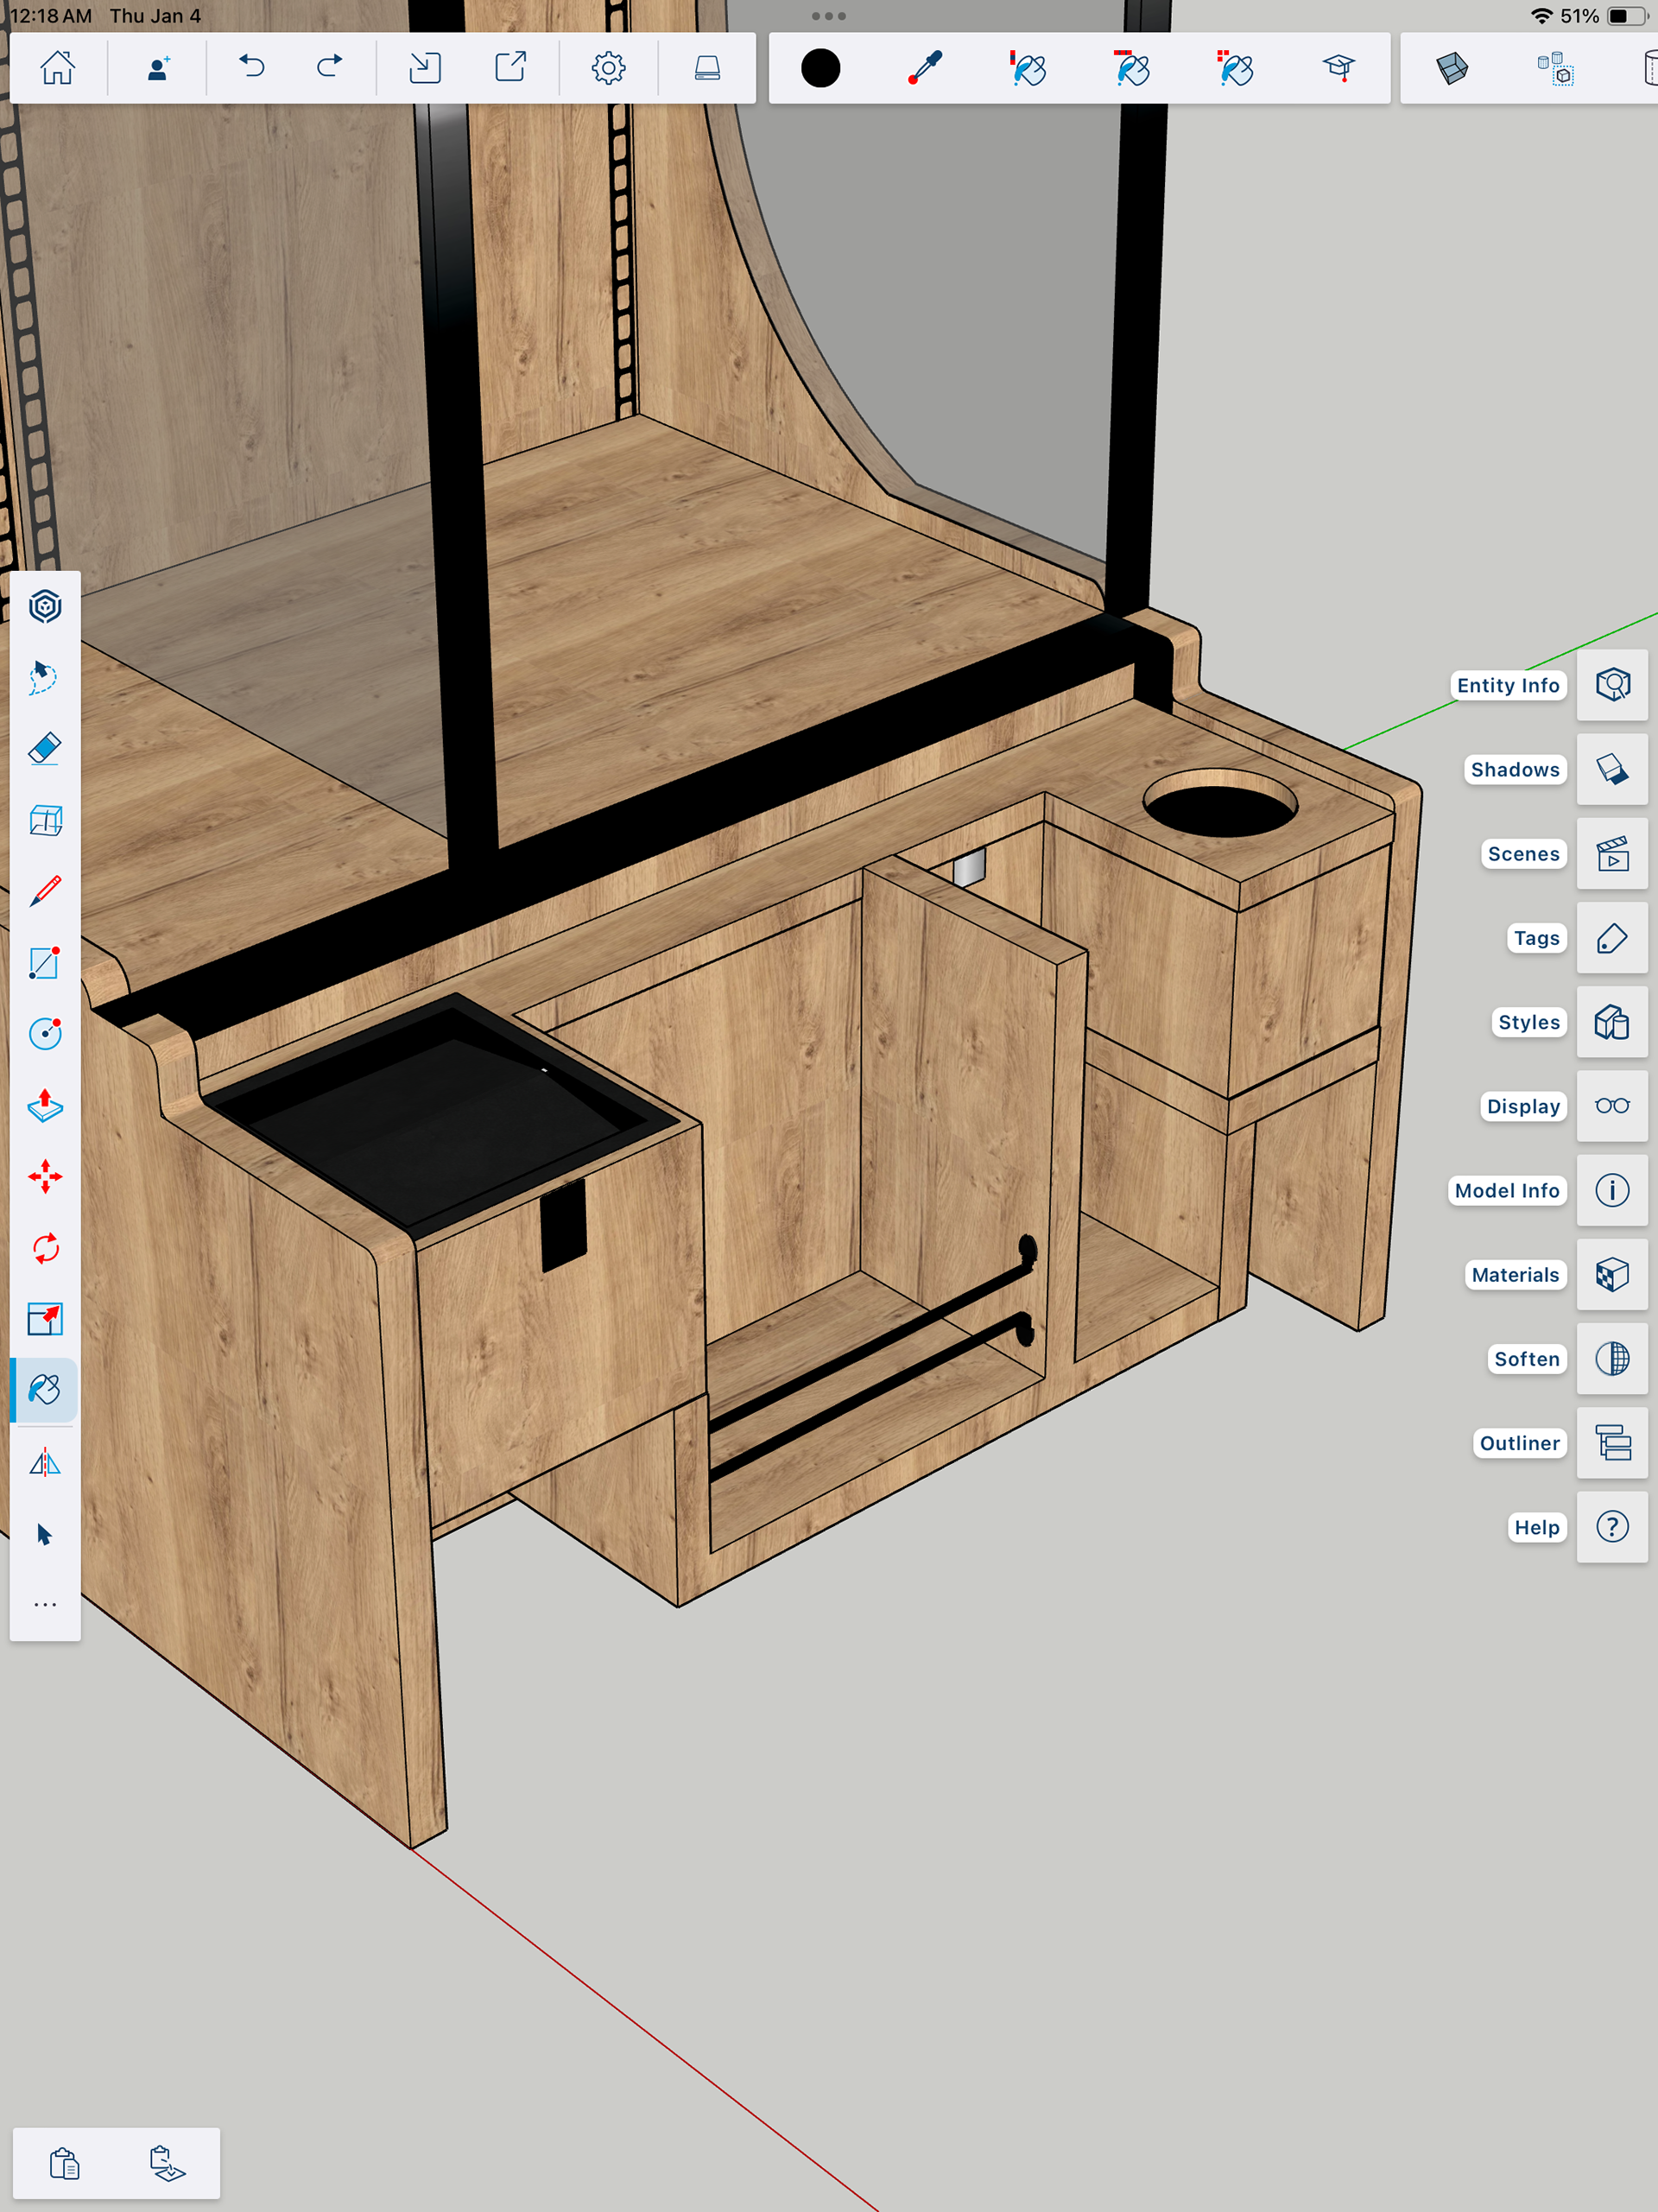The width and height of the screenshot is (1658, 2212).
Task: Open the Entity Info panel
Action: tap(1611, 685)
